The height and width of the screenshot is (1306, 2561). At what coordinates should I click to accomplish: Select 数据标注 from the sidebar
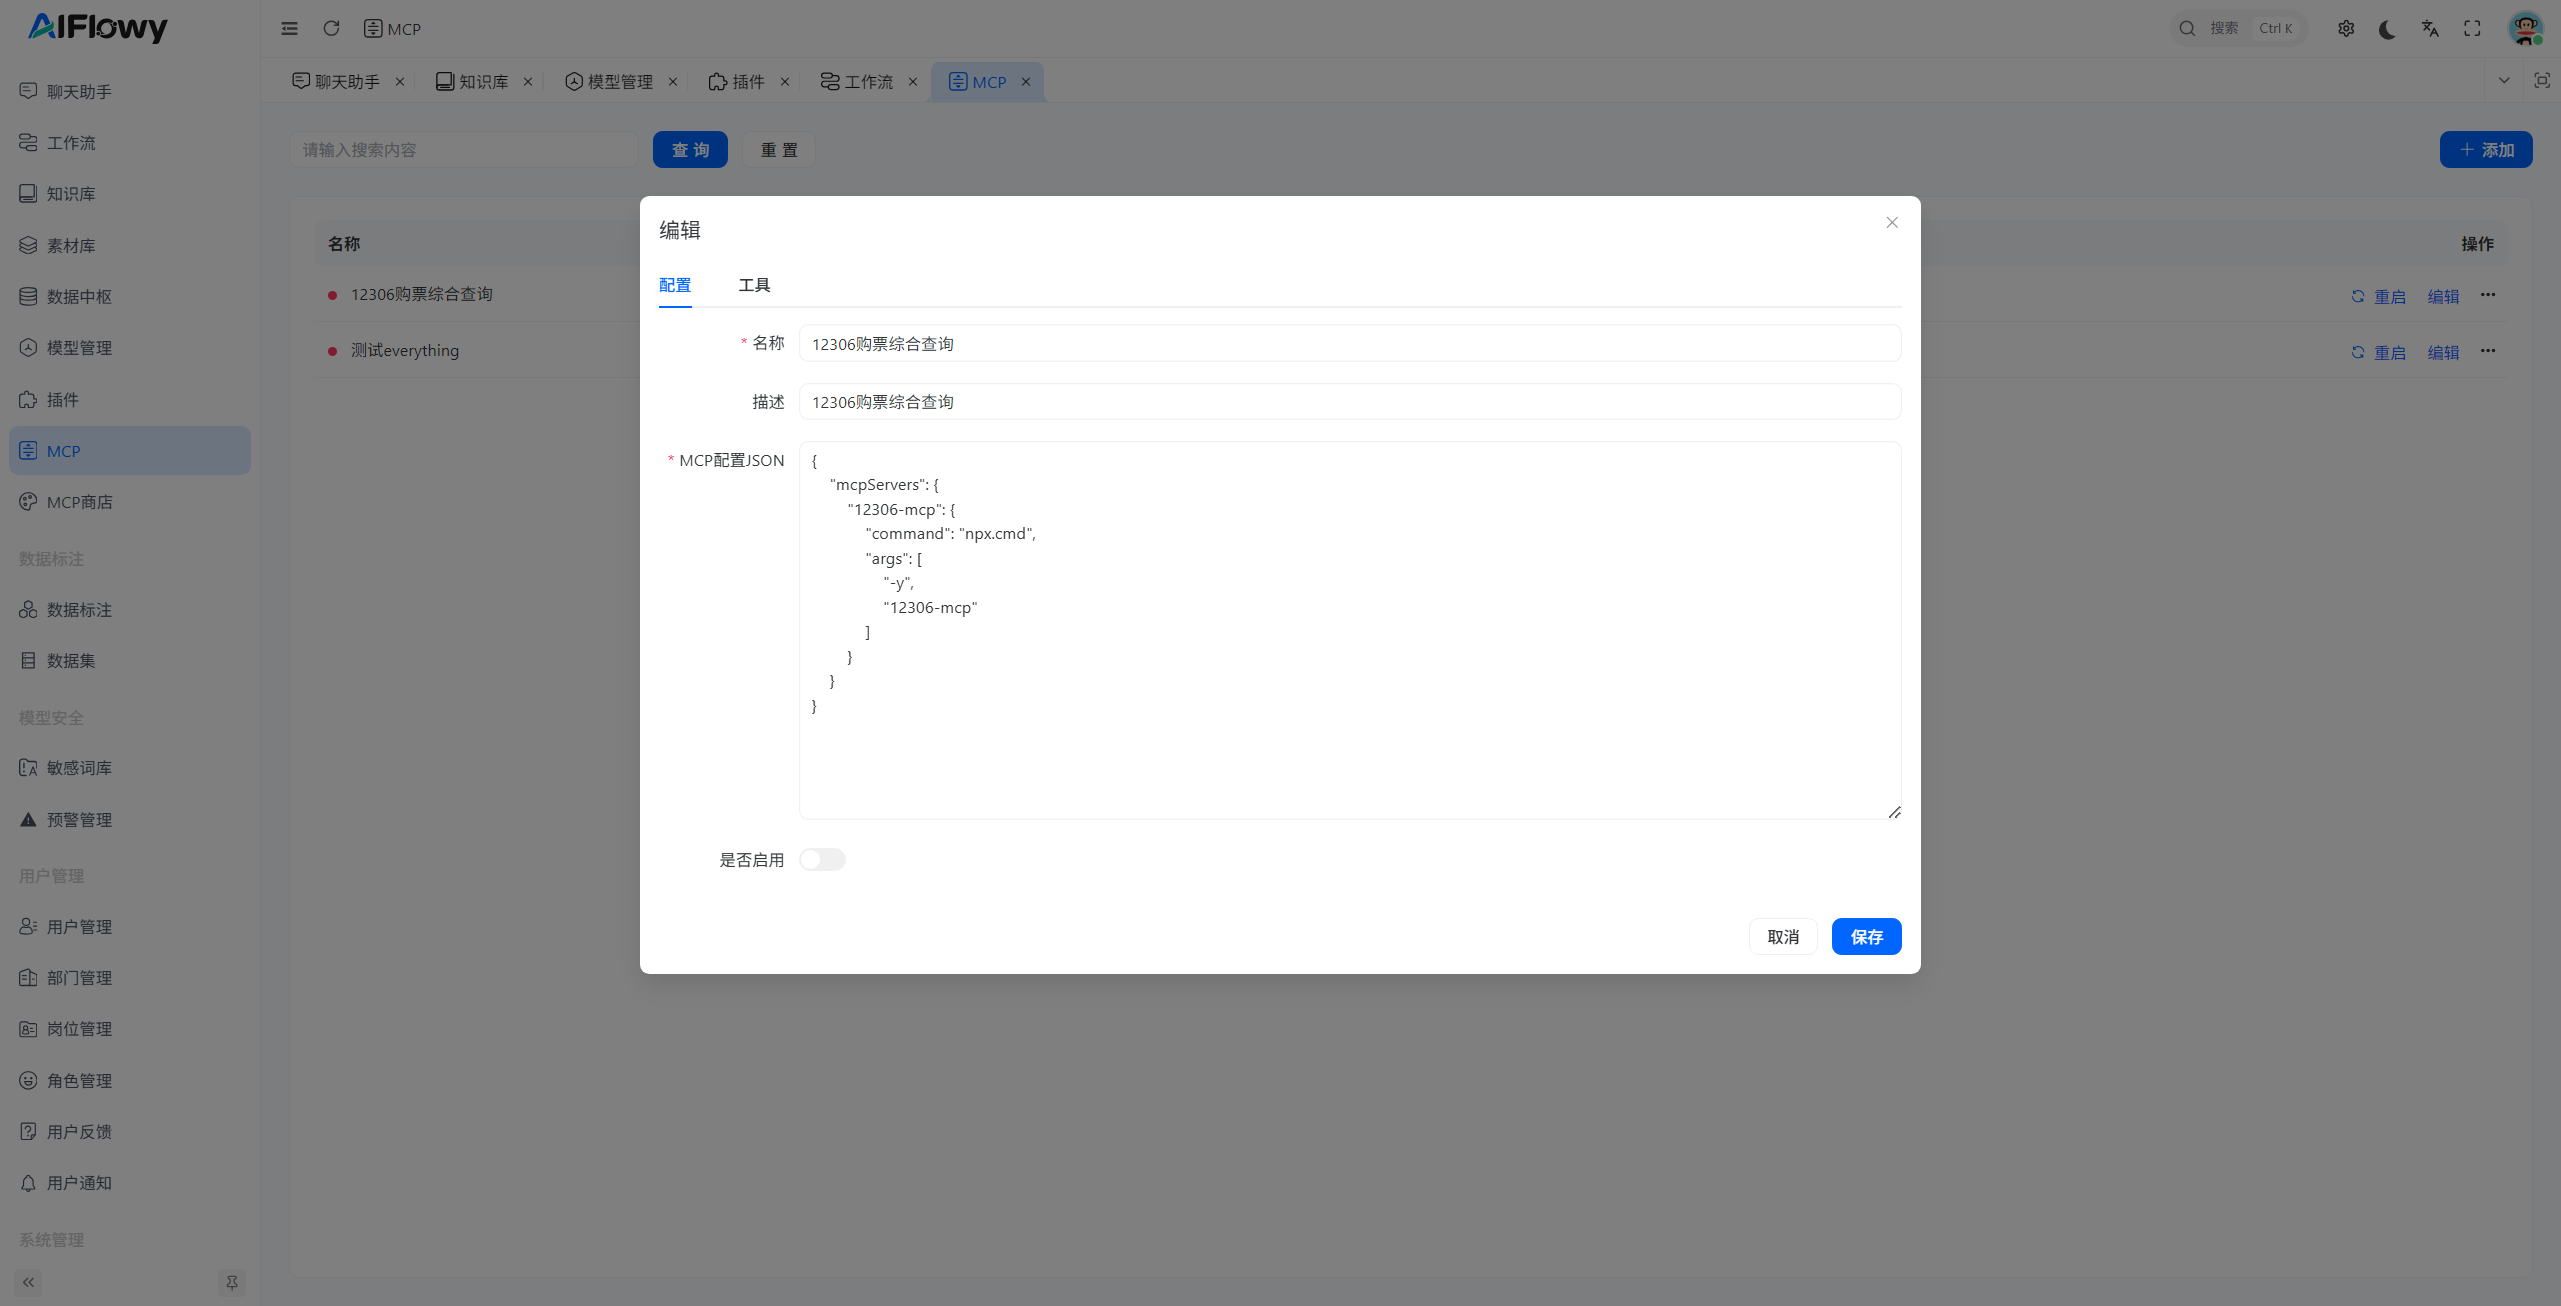(x=80, y=609)
